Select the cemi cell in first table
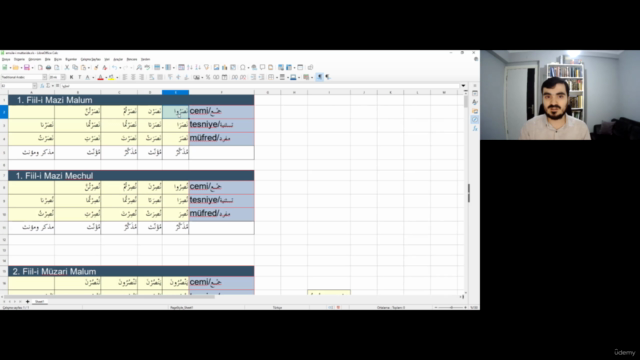 (x=221, y=111)
